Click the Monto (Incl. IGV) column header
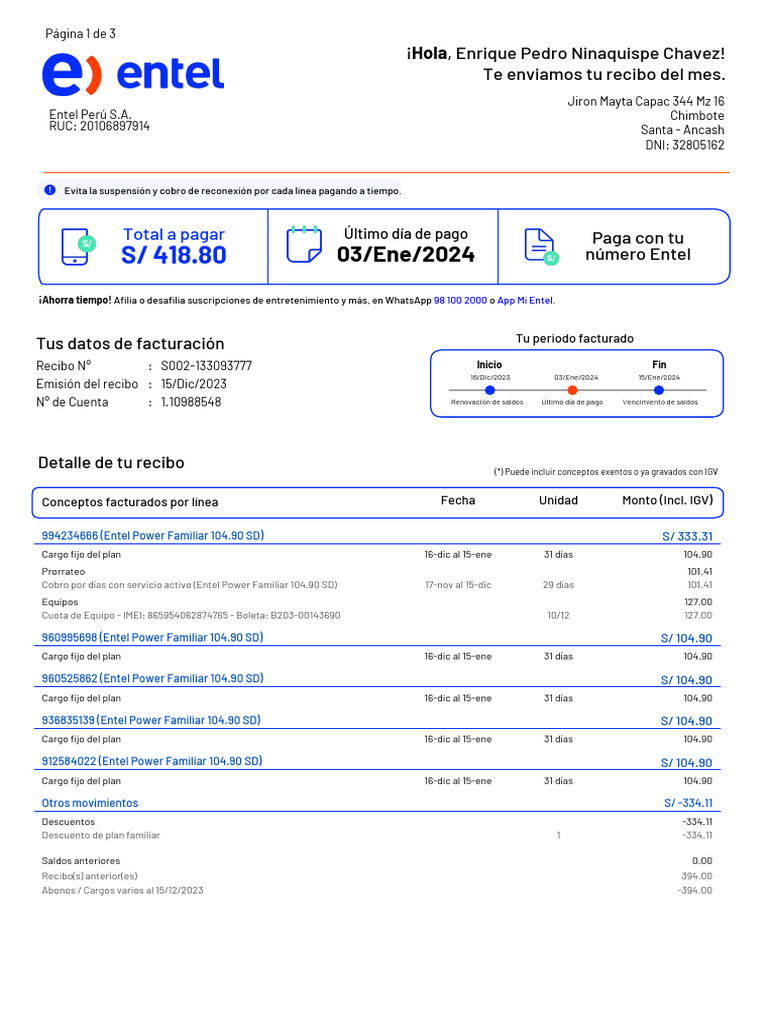768x1024 pixels. 667,500
